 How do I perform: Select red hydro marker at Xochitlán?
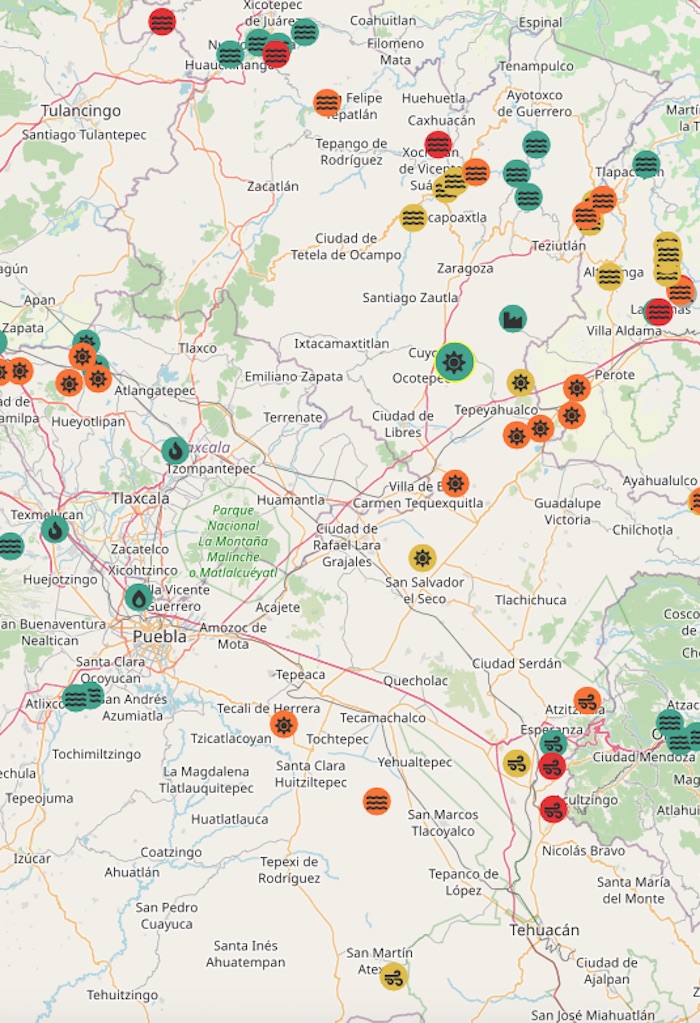438,145
